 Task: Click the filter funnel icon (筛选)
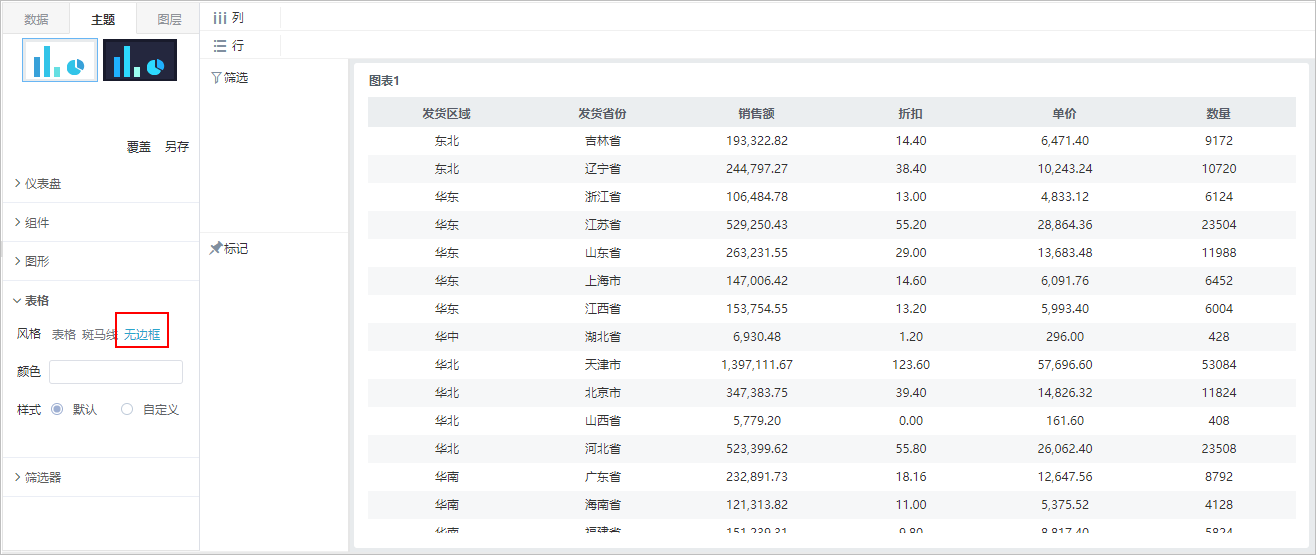pyautogui.click(x=216, y=78)
